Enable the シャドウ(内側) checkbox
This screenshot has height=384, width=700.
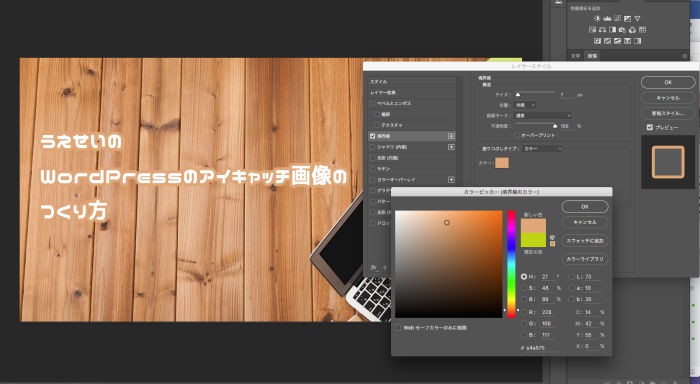pyautogui.click(x=372, y=147)
